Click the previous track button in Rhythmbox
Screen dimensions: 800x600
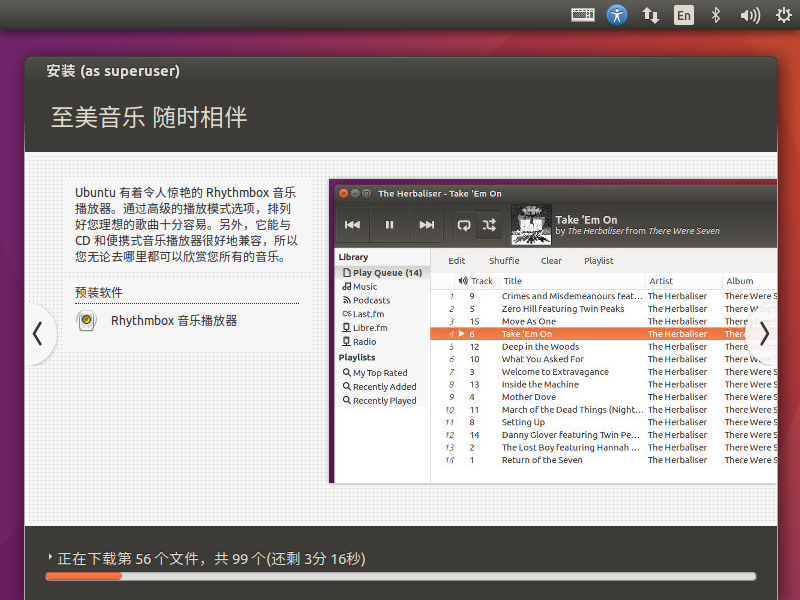tap(353, 224)
